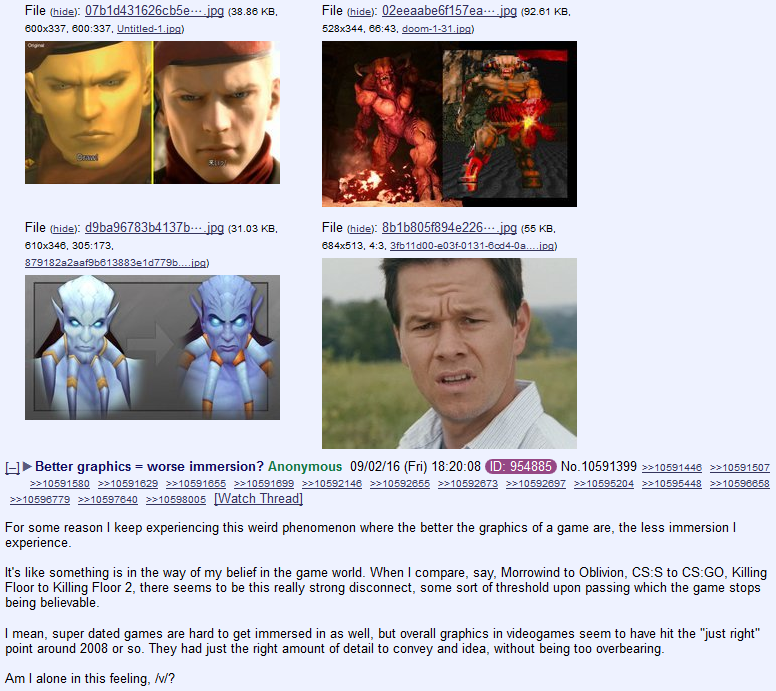Click the Watch Thread button

tap(258, 498)
